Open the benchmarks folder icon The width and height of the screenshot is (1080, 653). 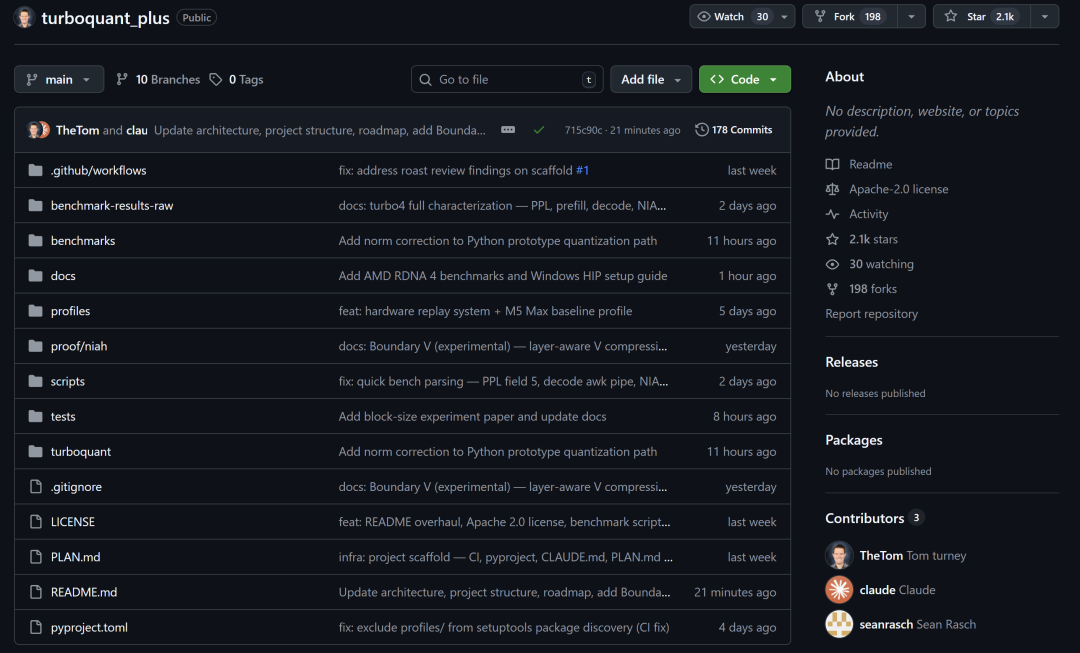[x=36, y=241]
